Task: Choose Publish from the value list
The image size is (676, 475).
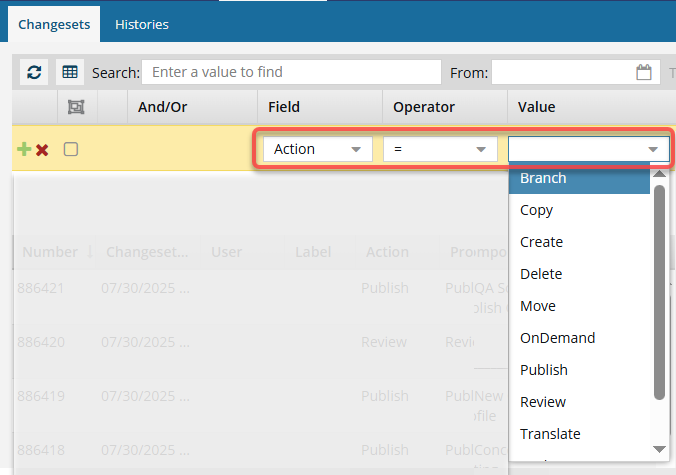Action: tap(543, 370)
